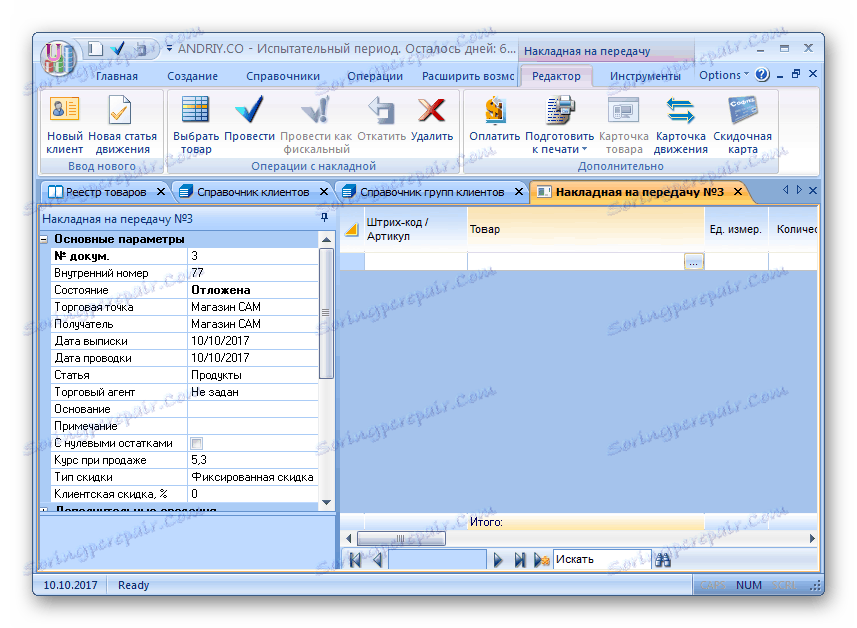The height and width of the screenshot is (628, 857).
Task: Click new document quick access icon
Action: (96, 49)
